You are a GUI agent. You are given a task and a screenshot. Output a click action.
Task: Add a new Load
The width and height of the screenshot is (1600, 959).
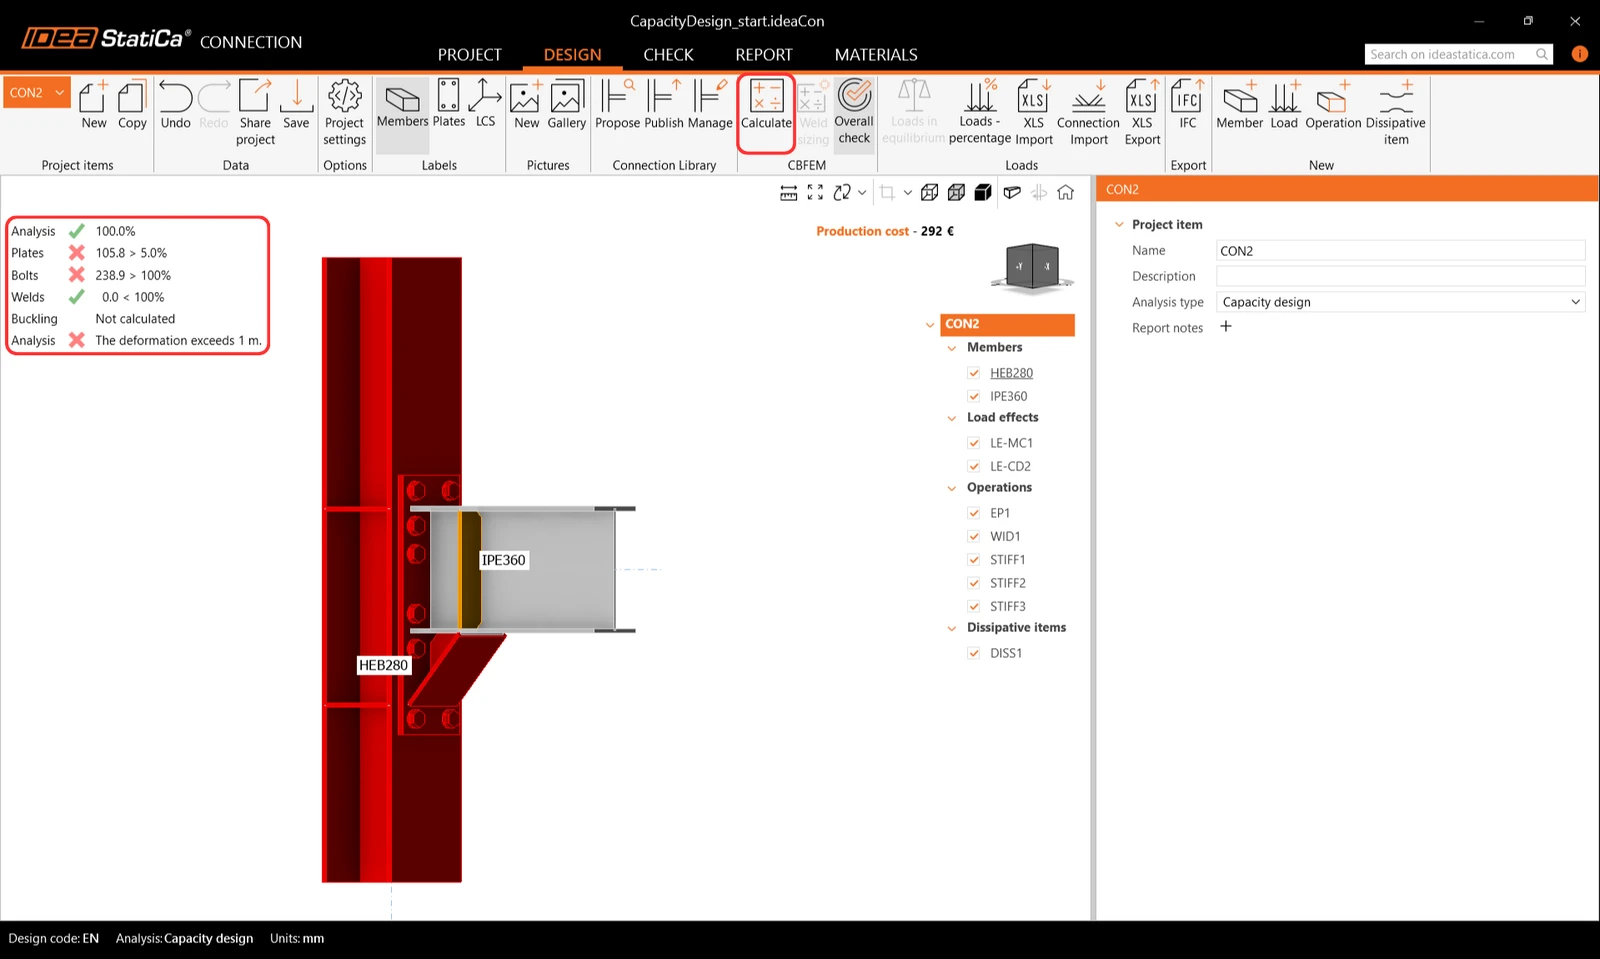[x=1284, y=105]
